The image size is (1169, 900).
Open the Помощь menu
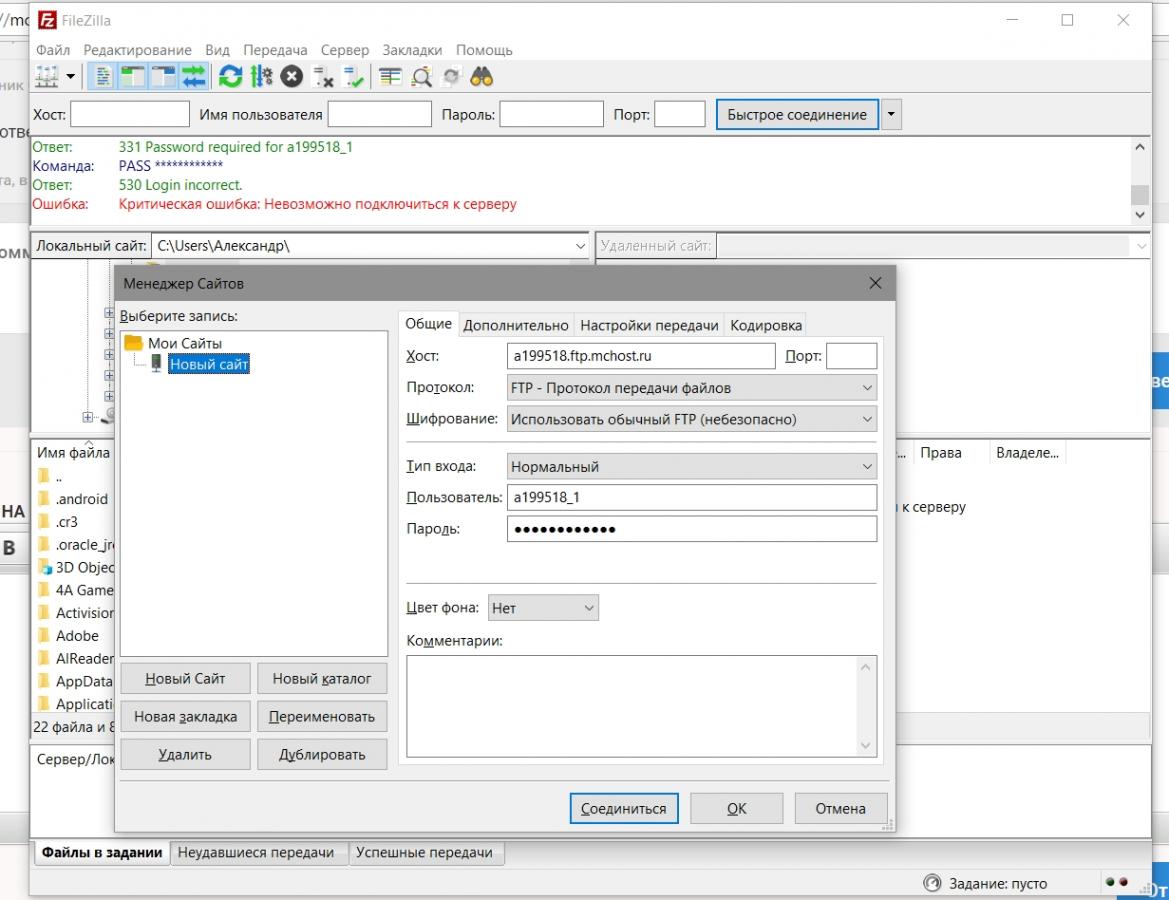pos(484,50)
